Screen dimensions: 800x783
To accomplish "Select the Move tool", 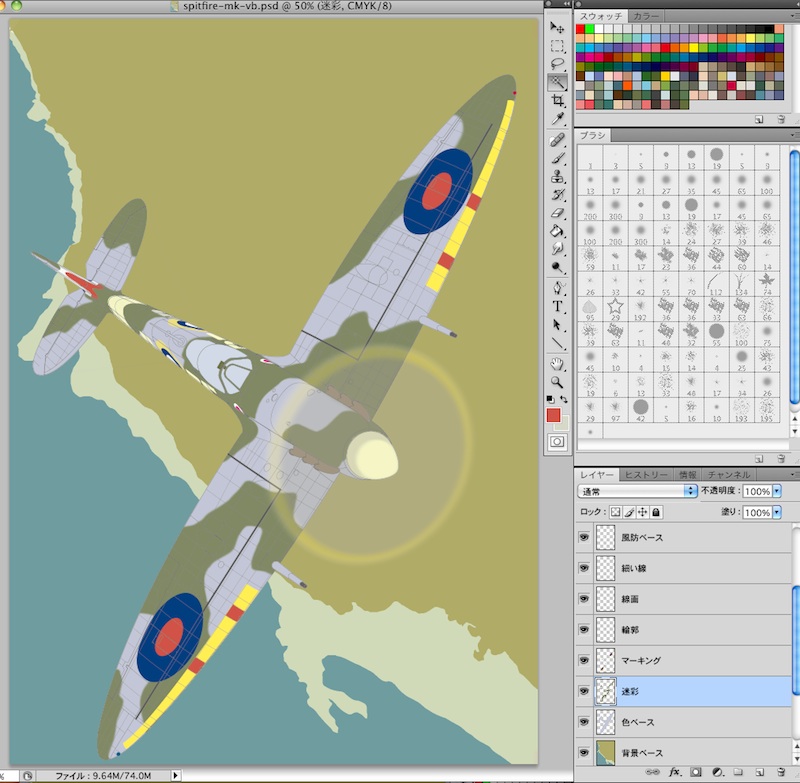I will tap(557, 28).
